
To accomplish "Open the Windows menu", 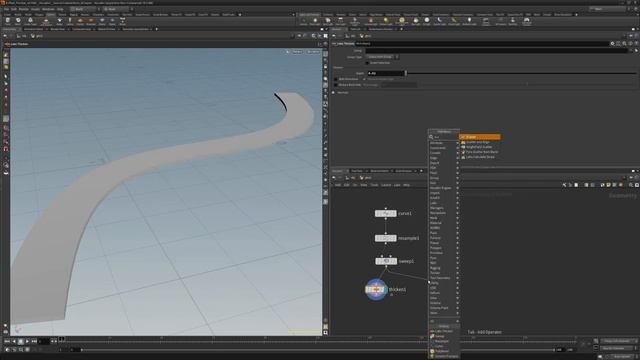I will coord(48,9).
